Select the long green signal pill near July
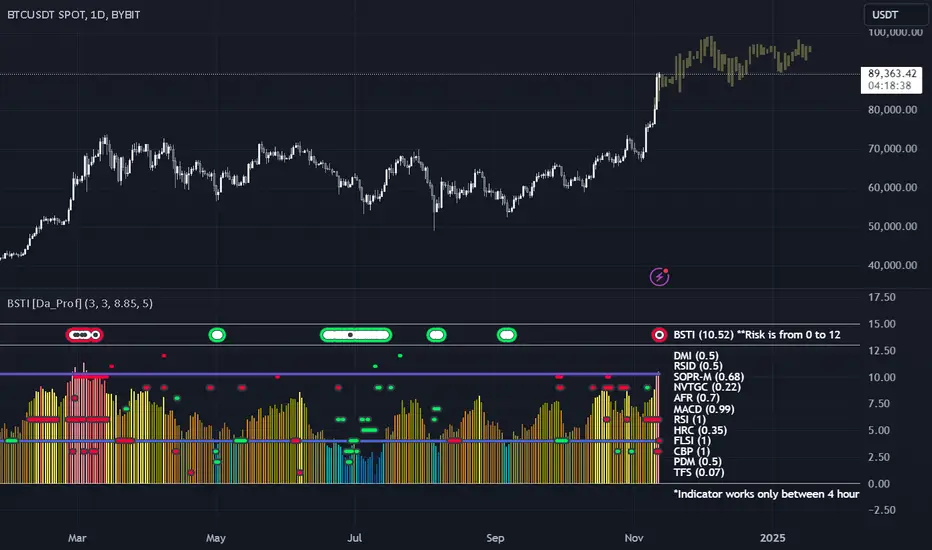The height and width of the screenshot is (550, 932). click(356, 335)
